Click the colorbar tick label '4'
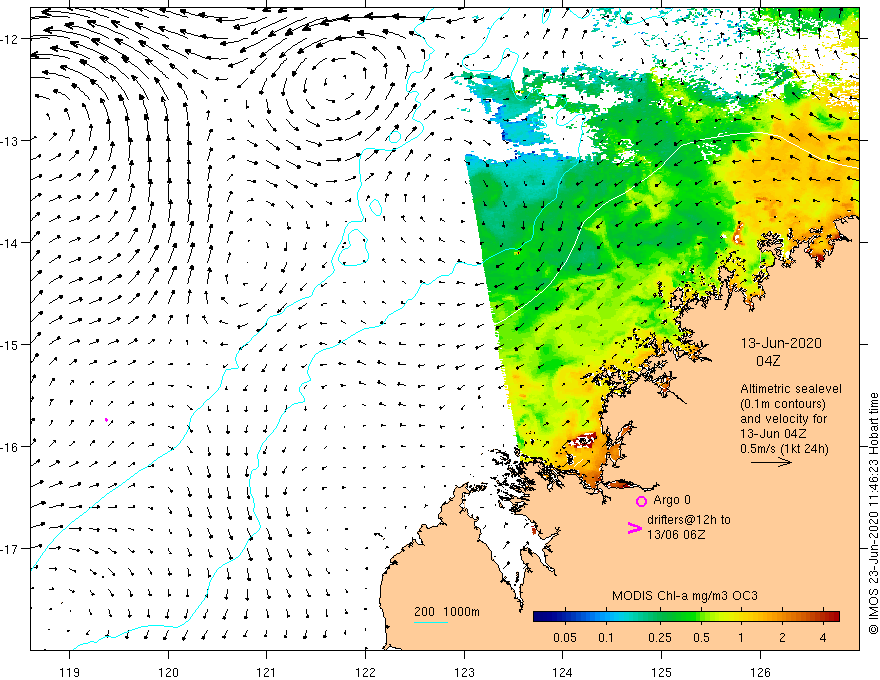880x680 pixels. click(x=823, y=638)
